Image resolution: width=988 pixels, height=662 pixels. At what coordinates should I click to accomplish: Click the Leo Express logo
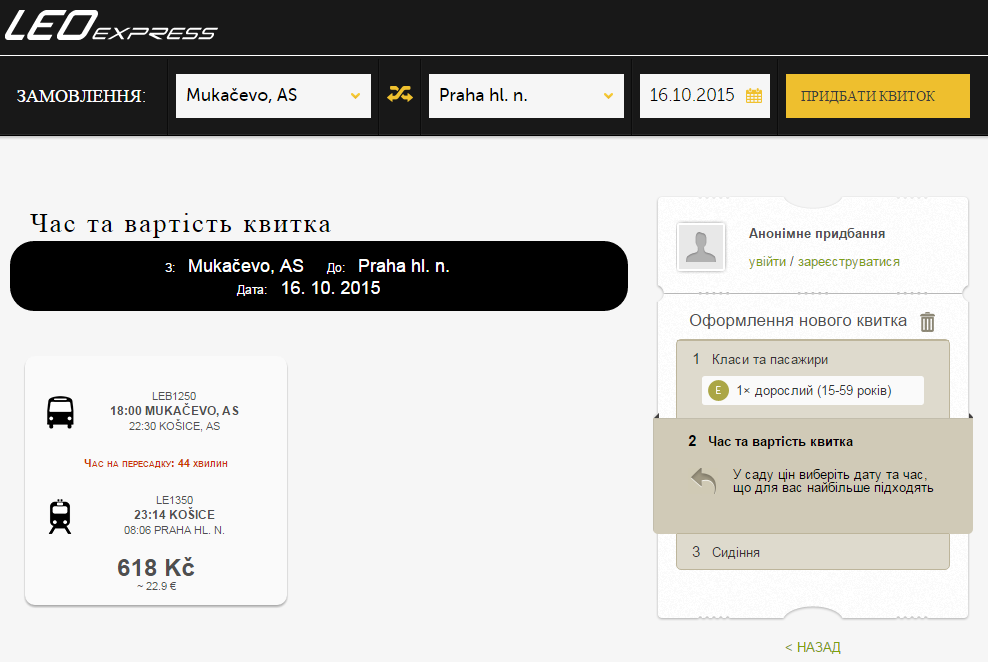pos(111,26)
